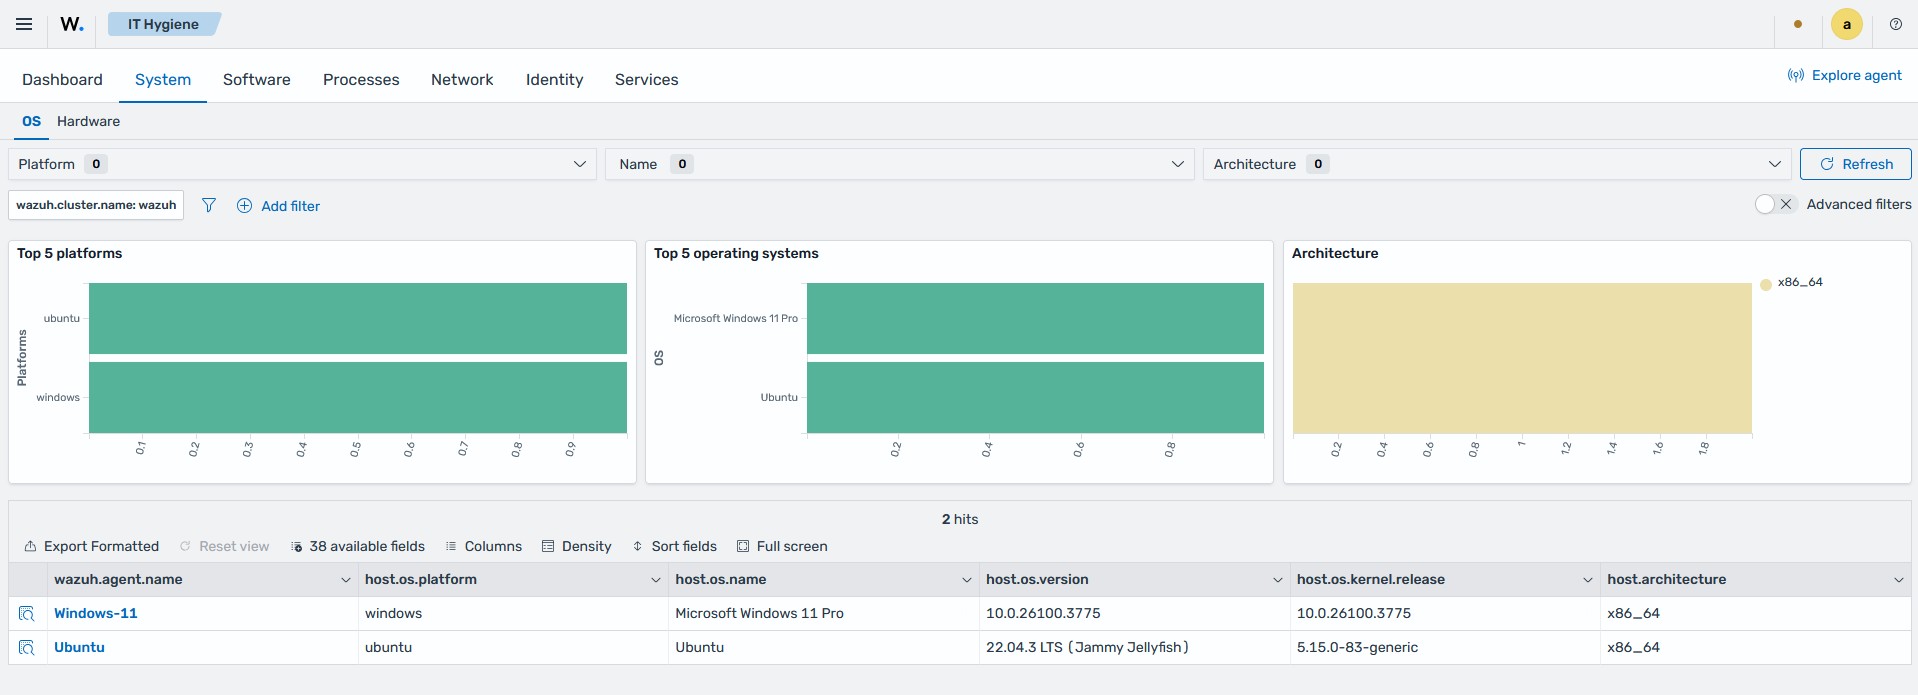Open host.os.name column header menu
1918x695 pixels.
pos(966,580)
